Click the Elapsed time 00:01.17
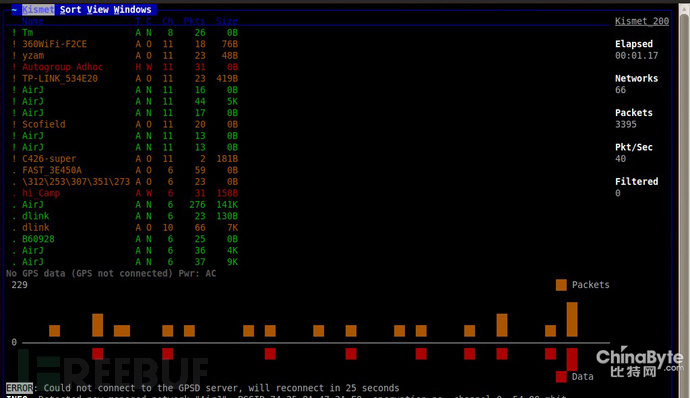The width and height of the screenshot is (690, 398). (x=636, y=55)
